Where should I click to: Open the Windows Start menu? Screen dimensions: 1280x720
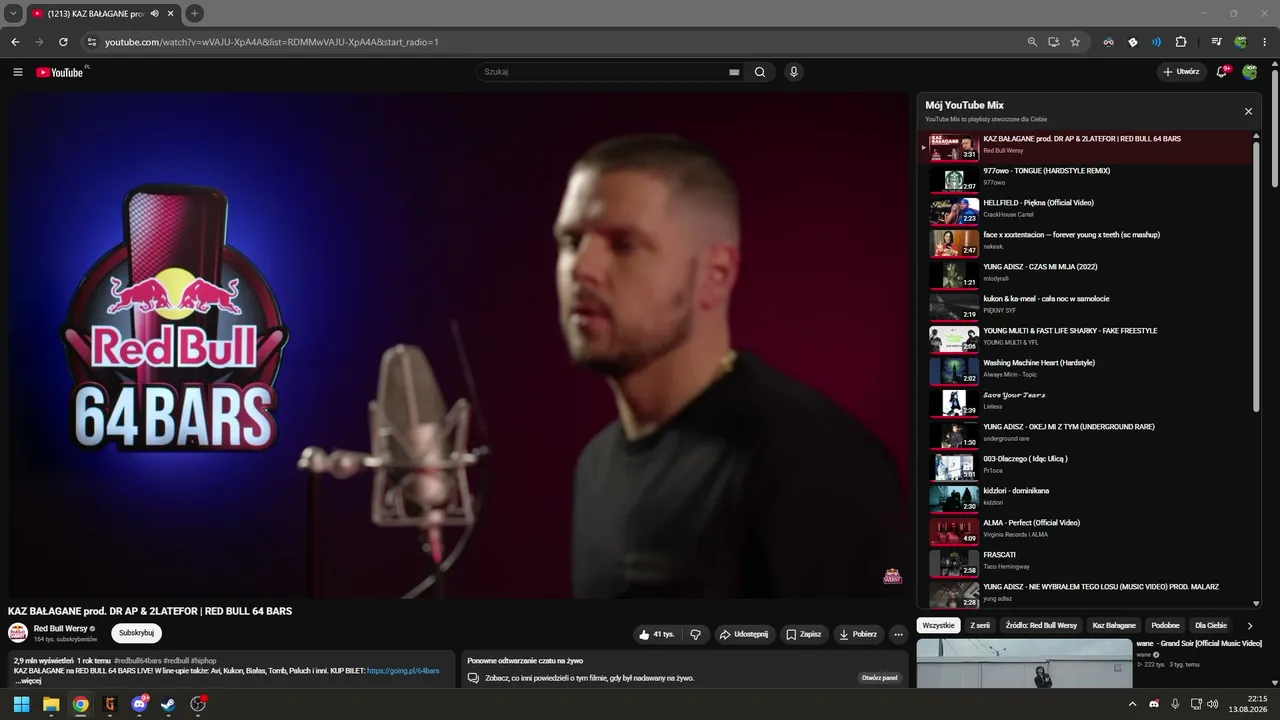[21, 704]
